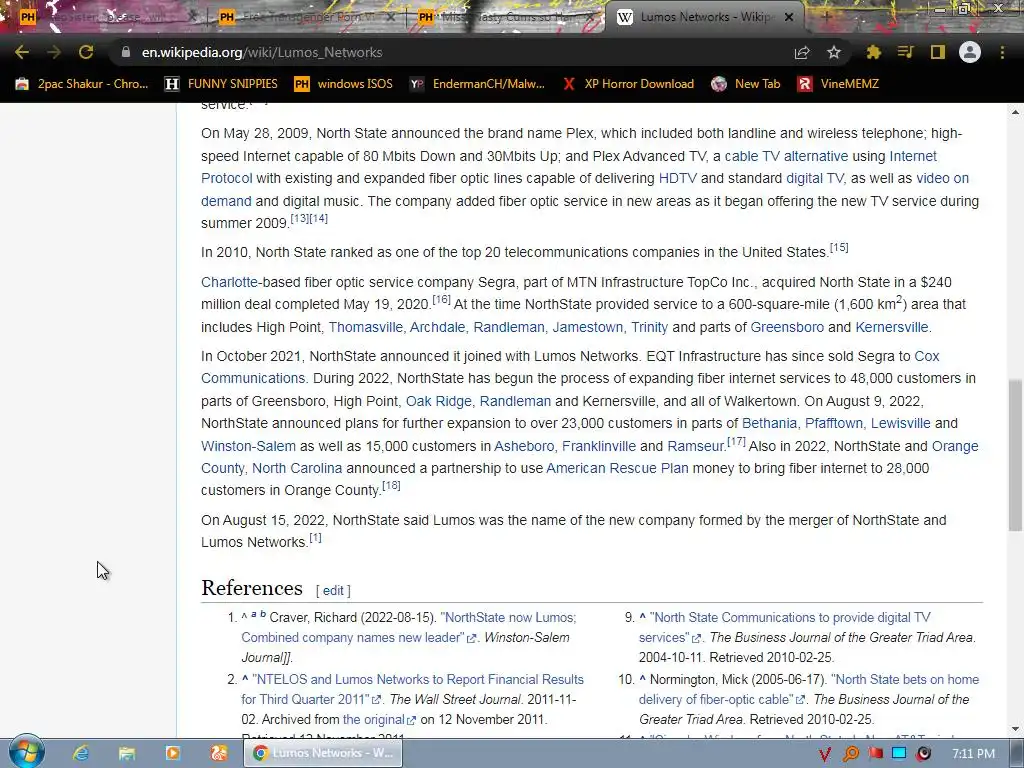Image resolution: width=1024 pixels, height=768 pixels.
Task: Follow the Kernersville link
Action: 891,327
